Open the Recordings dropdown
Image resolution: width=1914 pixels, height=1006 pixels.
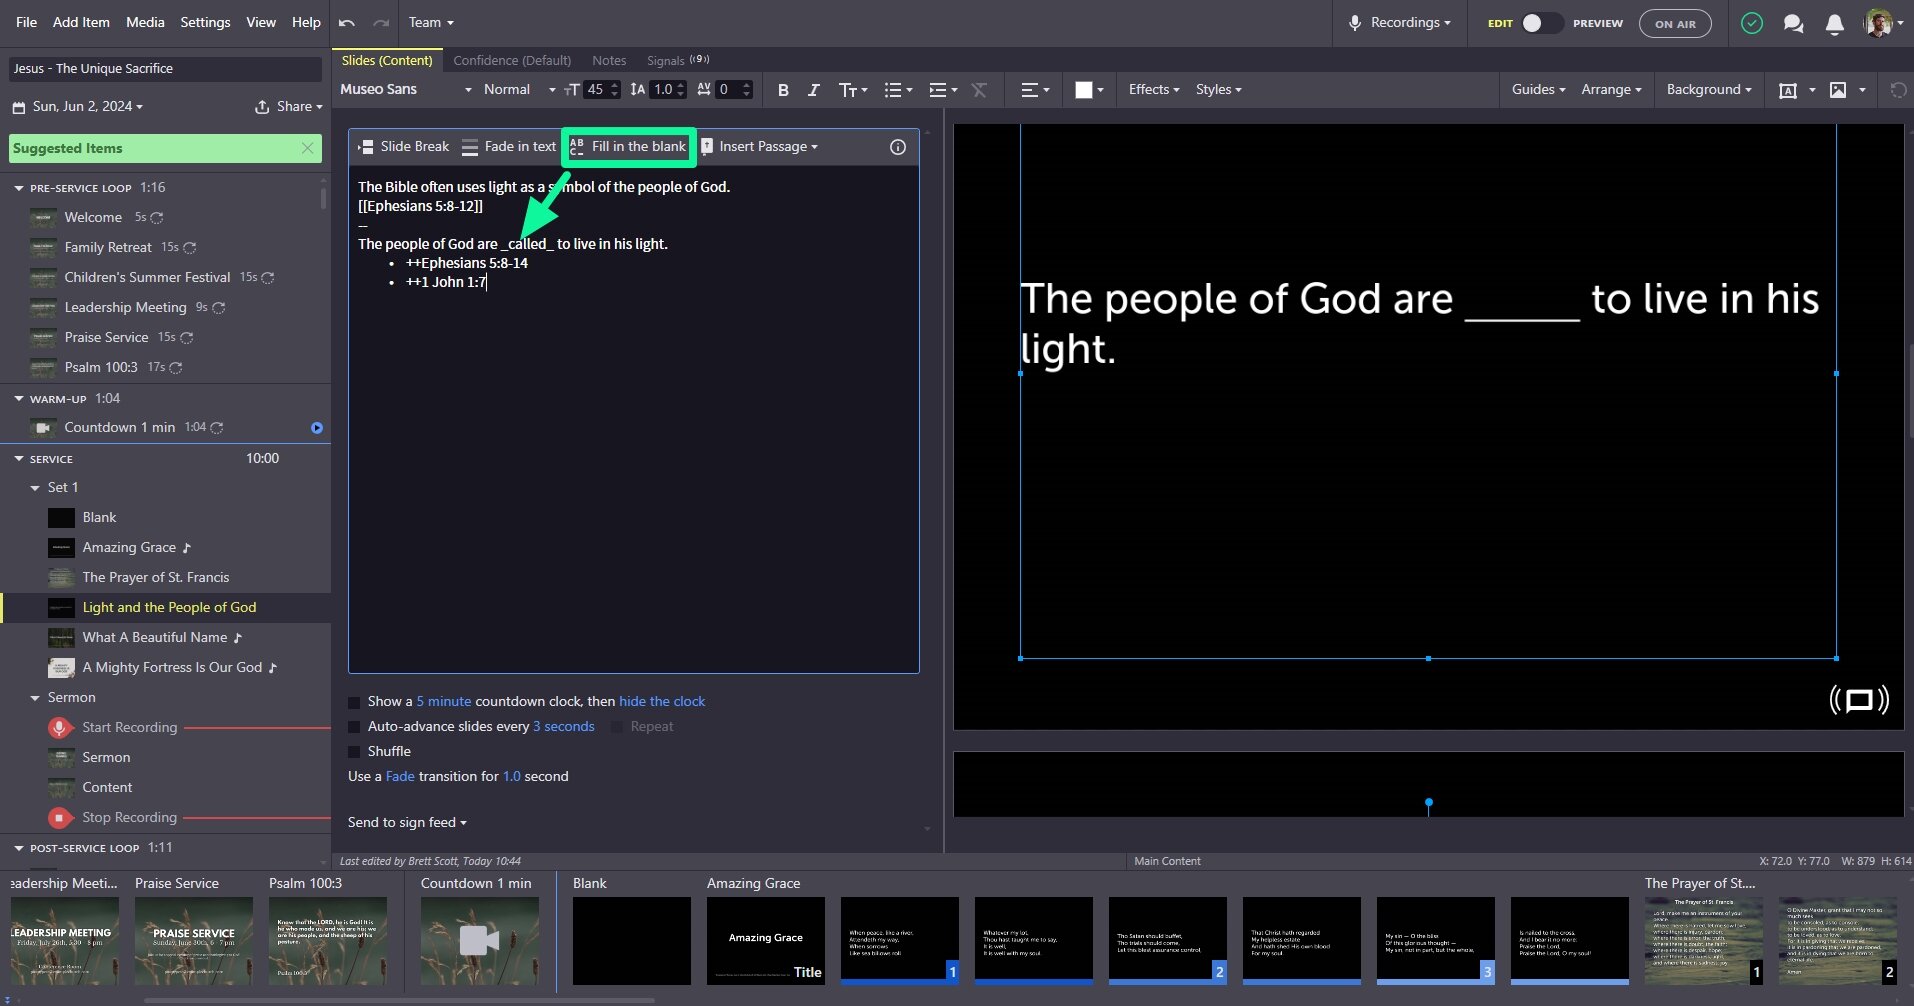pos(1400,23)
